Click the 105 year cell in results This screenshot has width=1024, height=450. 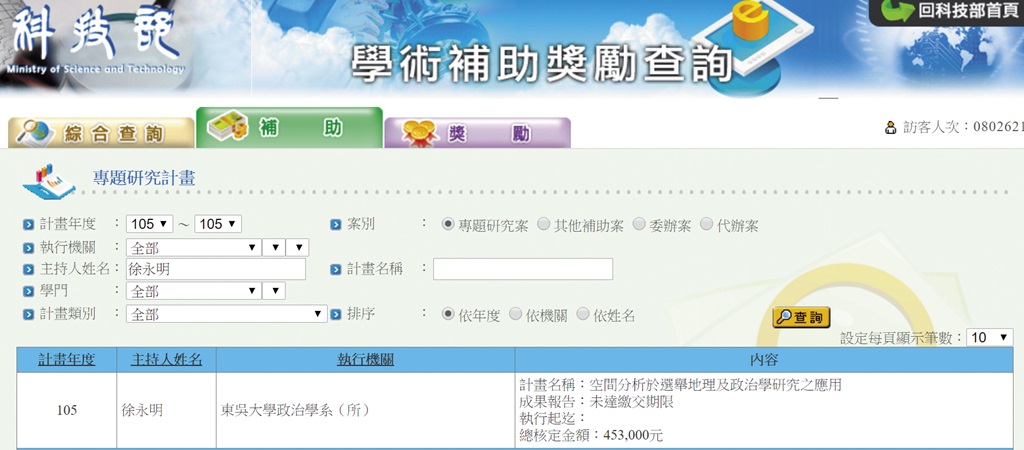(67, 410)
